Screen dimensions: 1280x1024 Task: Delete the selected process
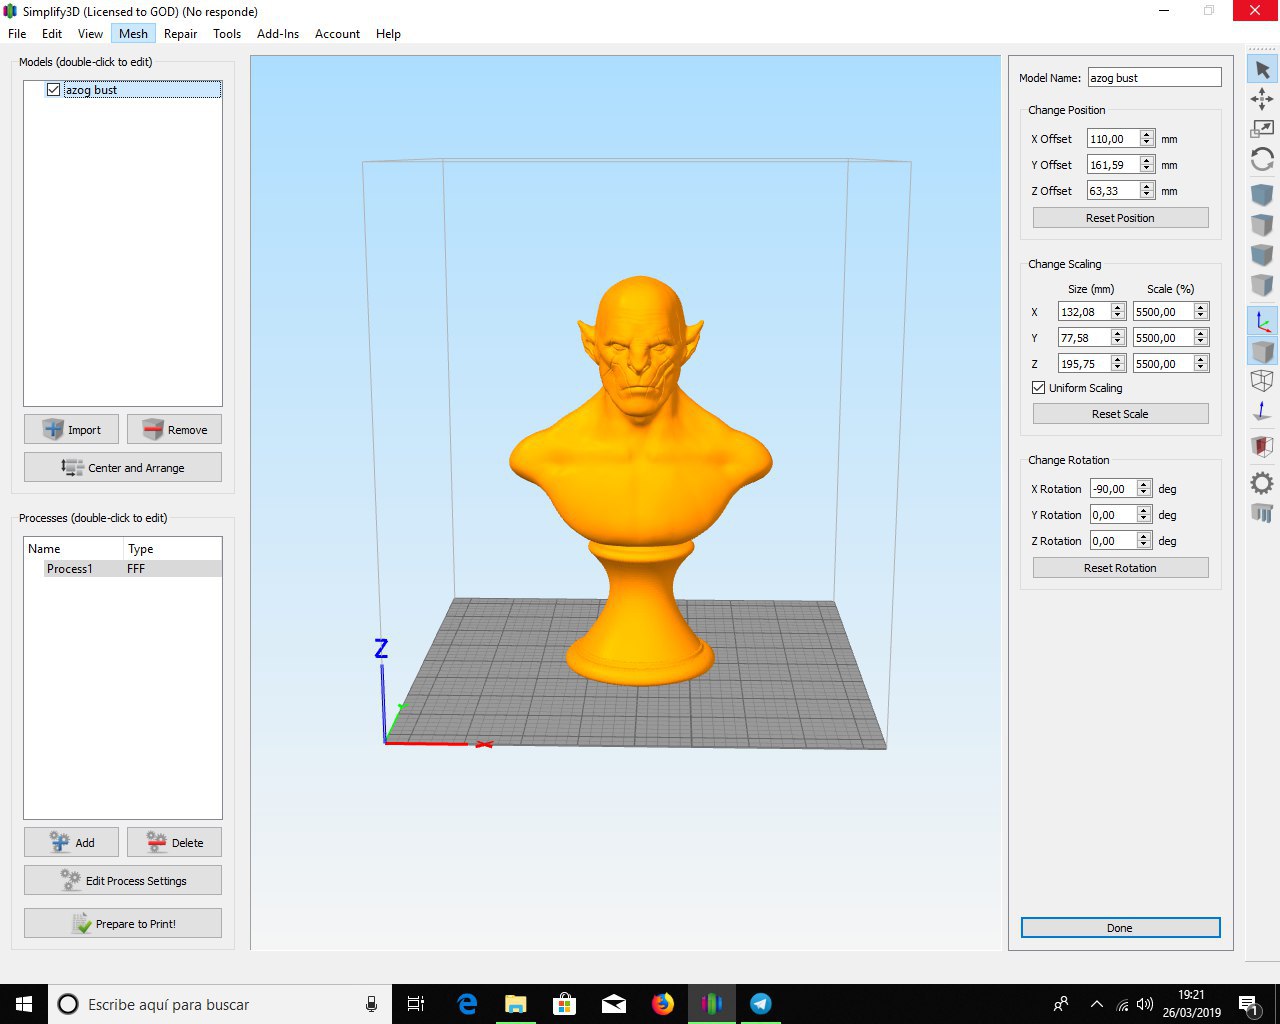coord(174,842)
